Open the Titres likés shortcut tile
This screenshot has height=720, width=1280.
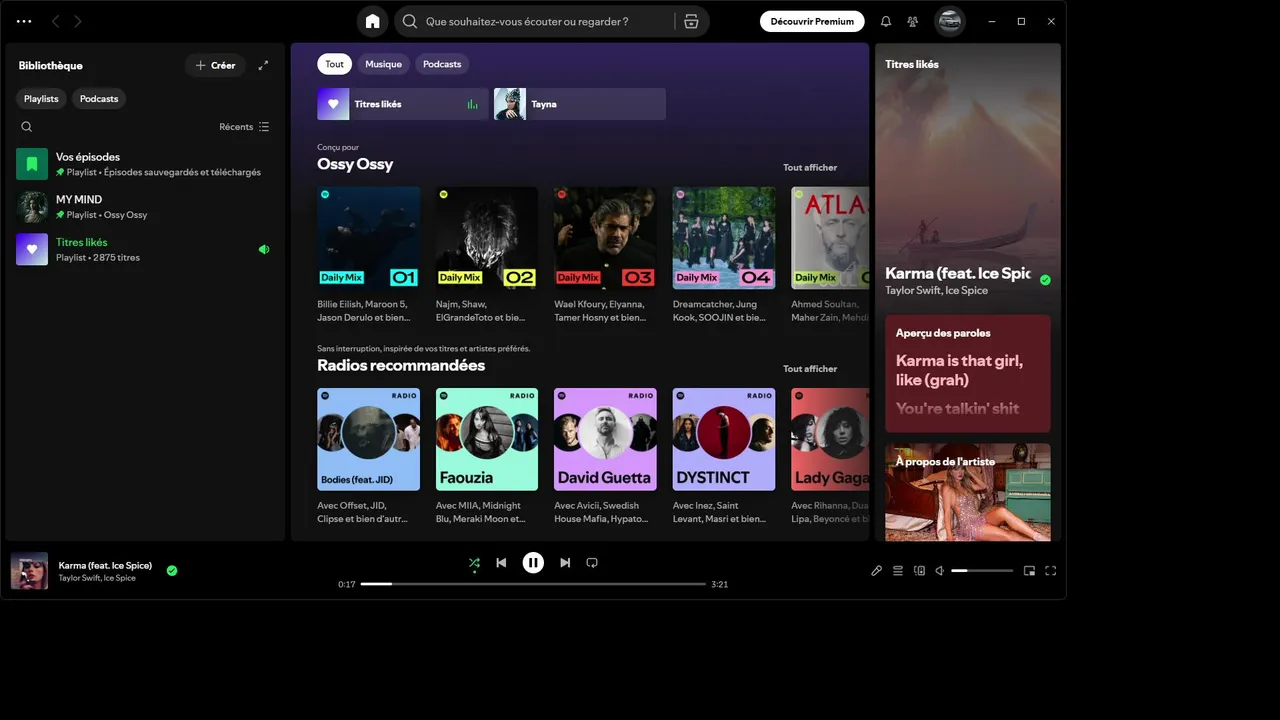403,104
